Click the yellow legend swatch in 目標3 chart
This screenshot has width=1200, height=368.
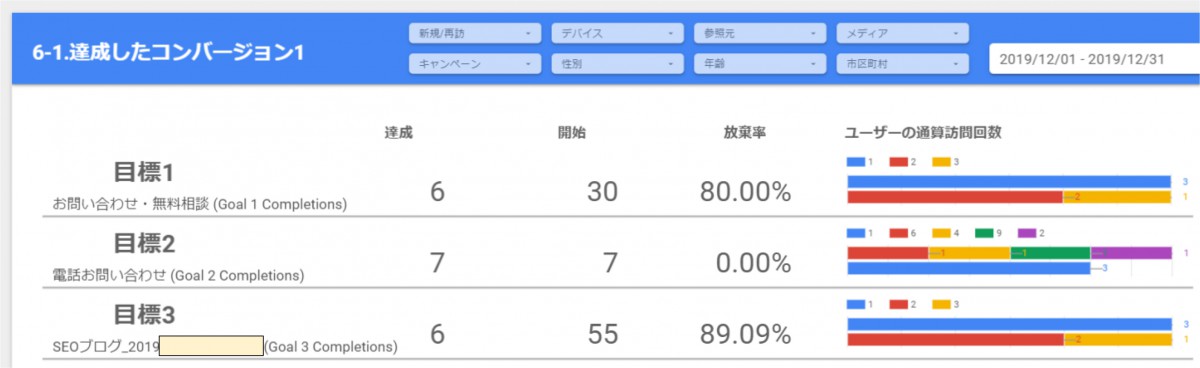coord(942,303)
